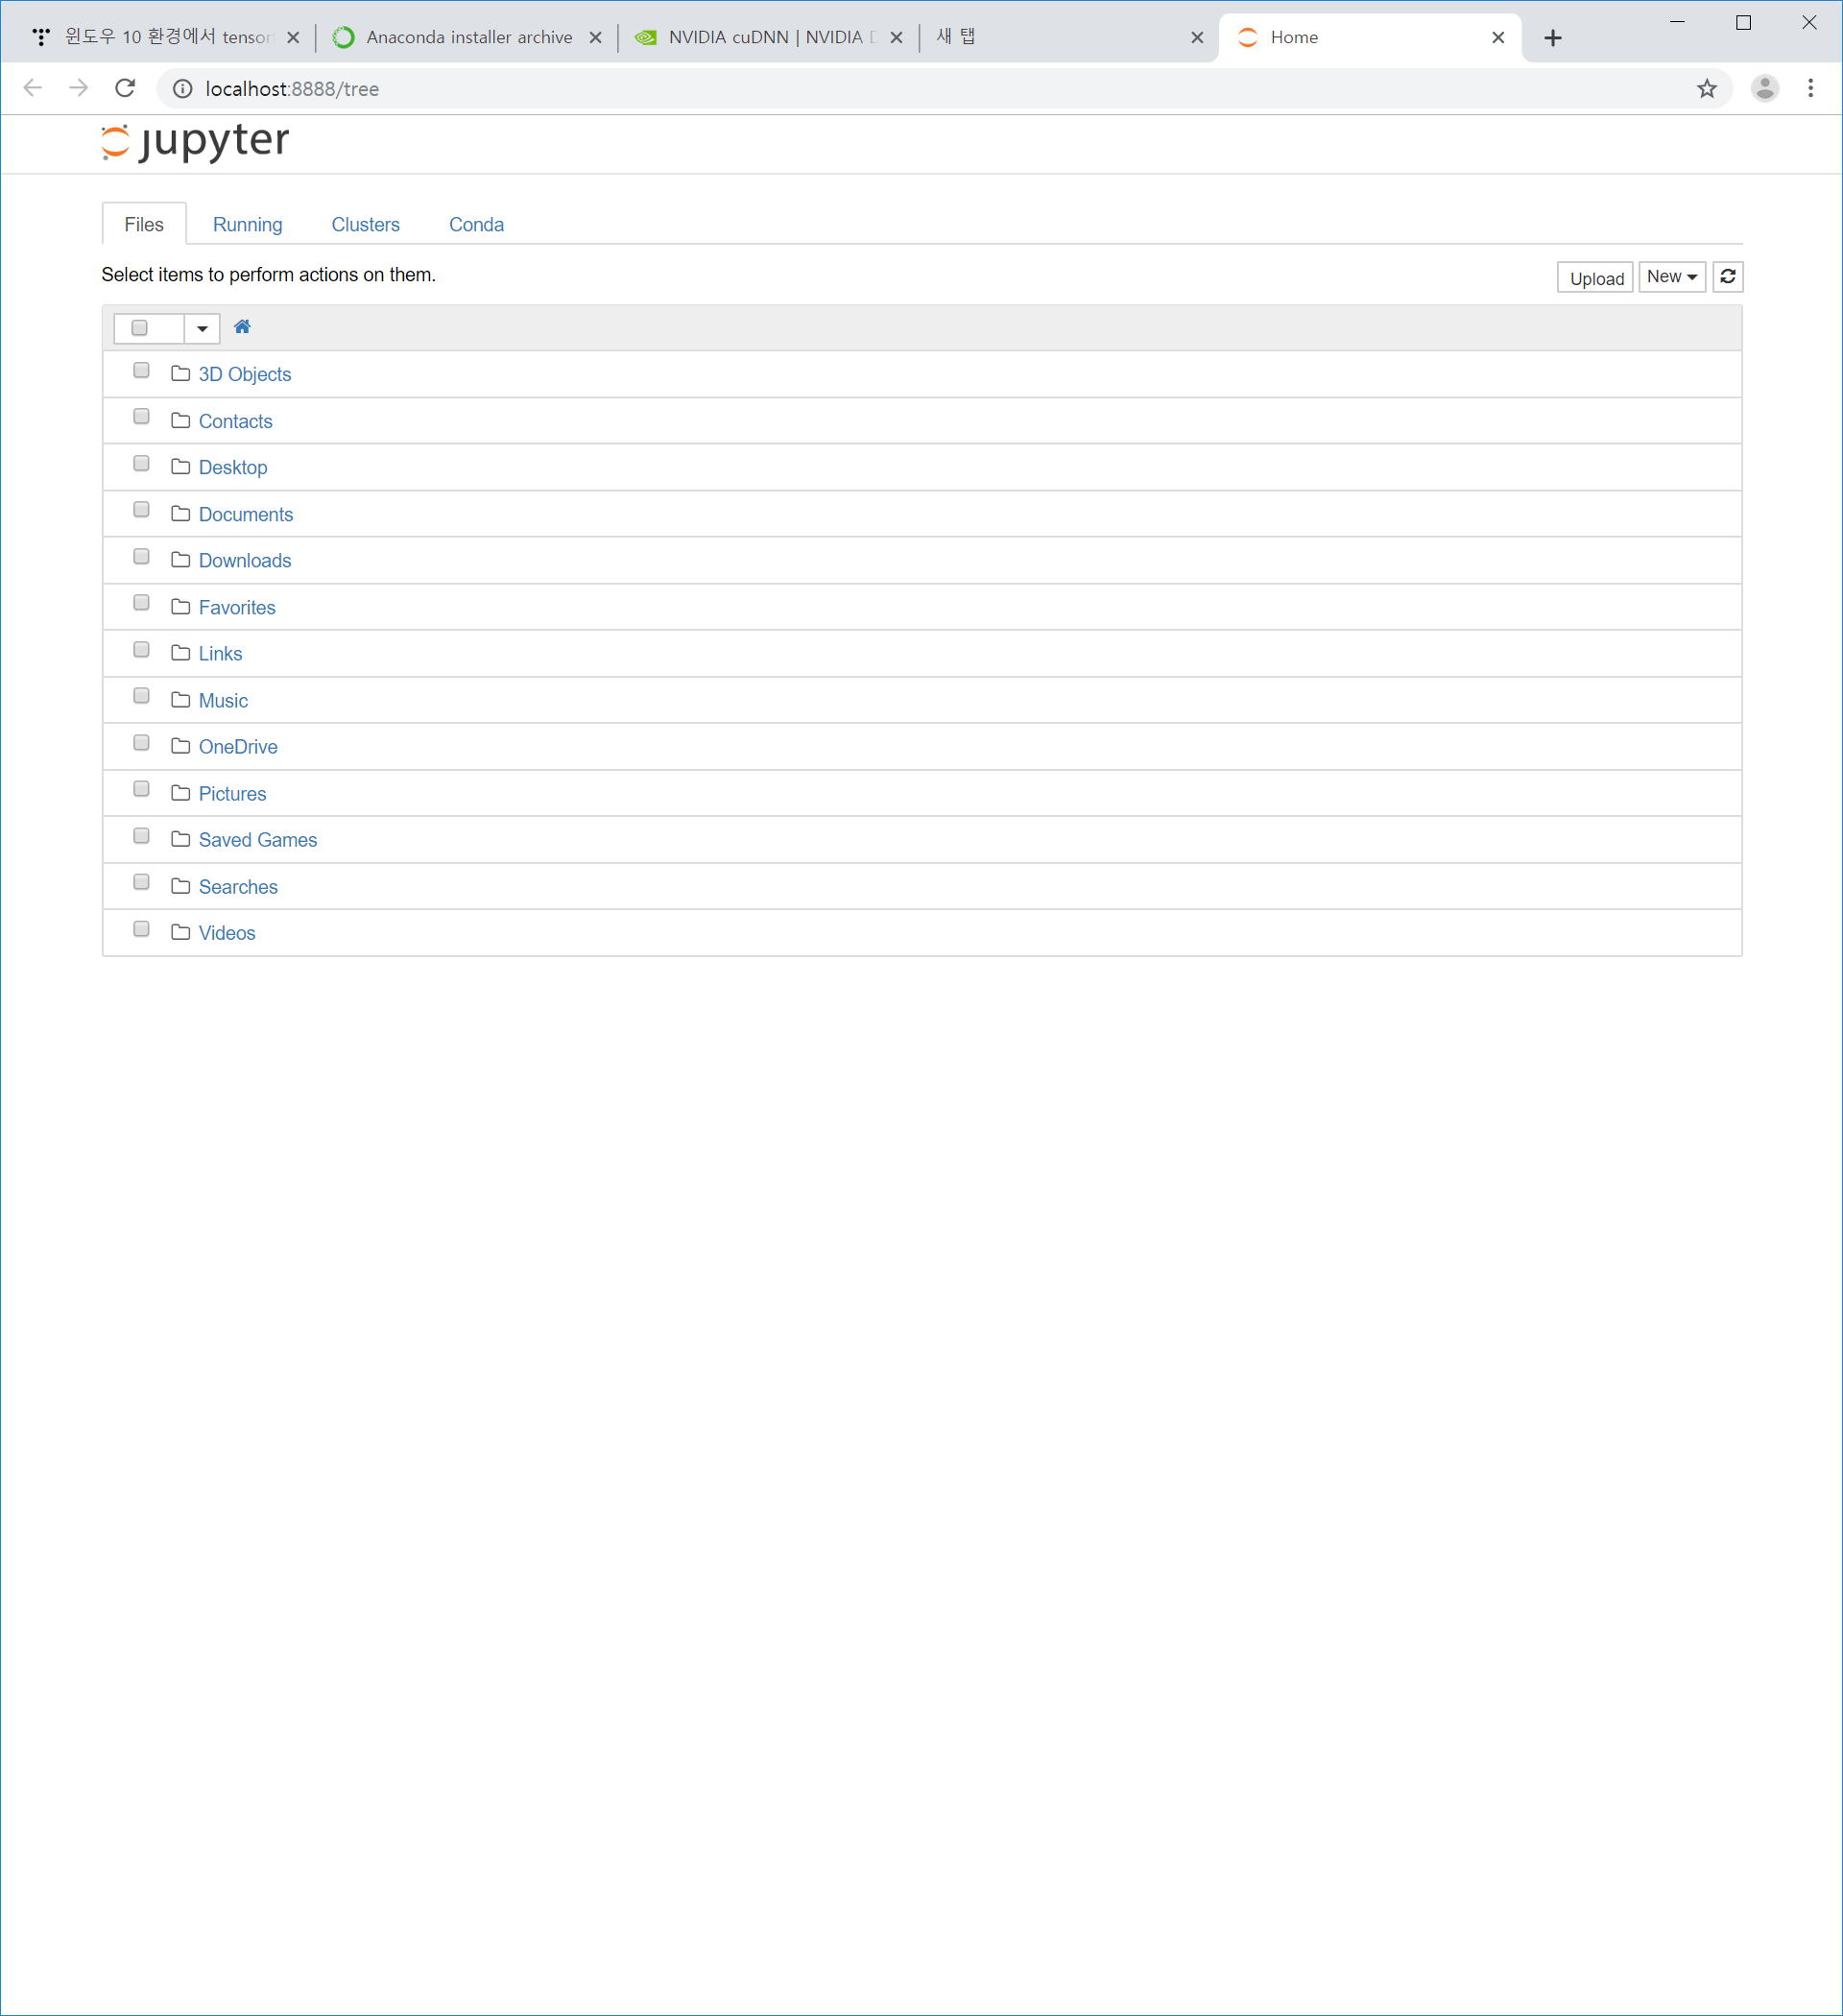The height and width of the screenshot is (2016, 1843).
Task: Switch to the Running tab
Action: coord(247,225)
